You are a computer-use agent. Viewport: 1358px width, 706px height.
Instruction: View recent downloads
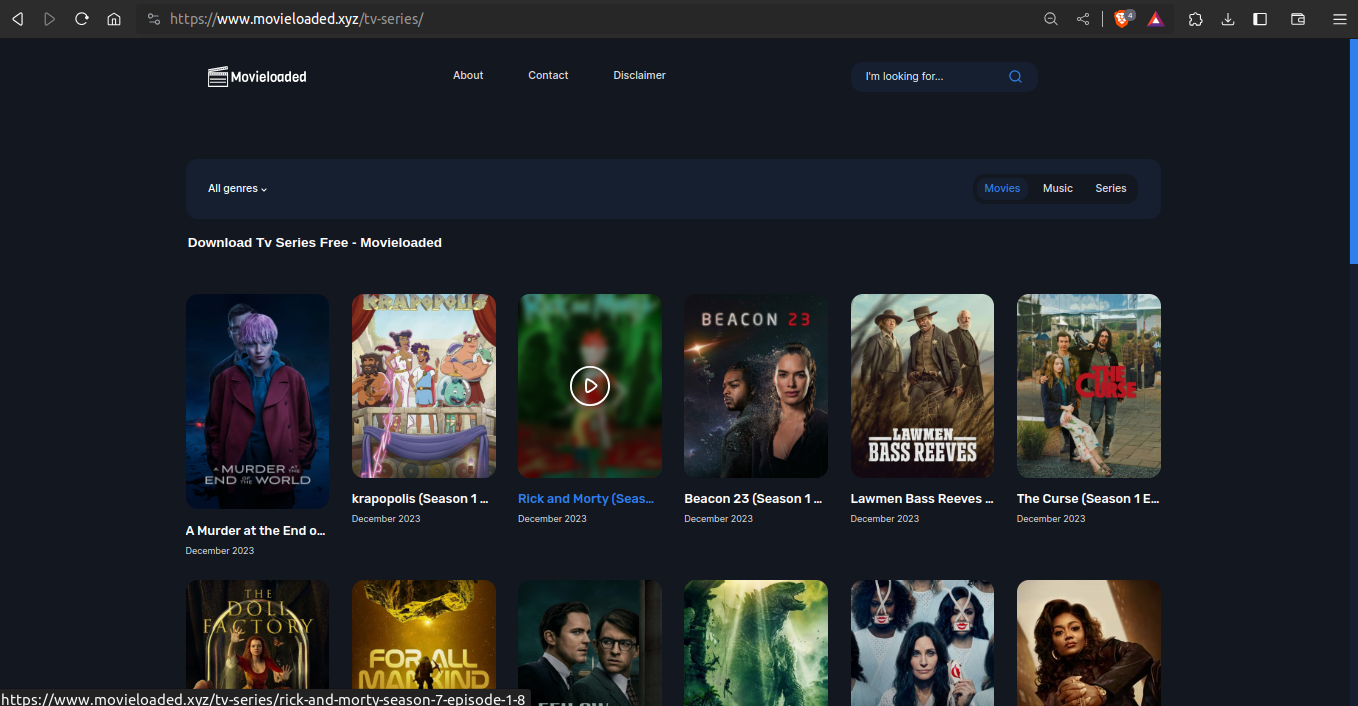(x=1228, y=18)
